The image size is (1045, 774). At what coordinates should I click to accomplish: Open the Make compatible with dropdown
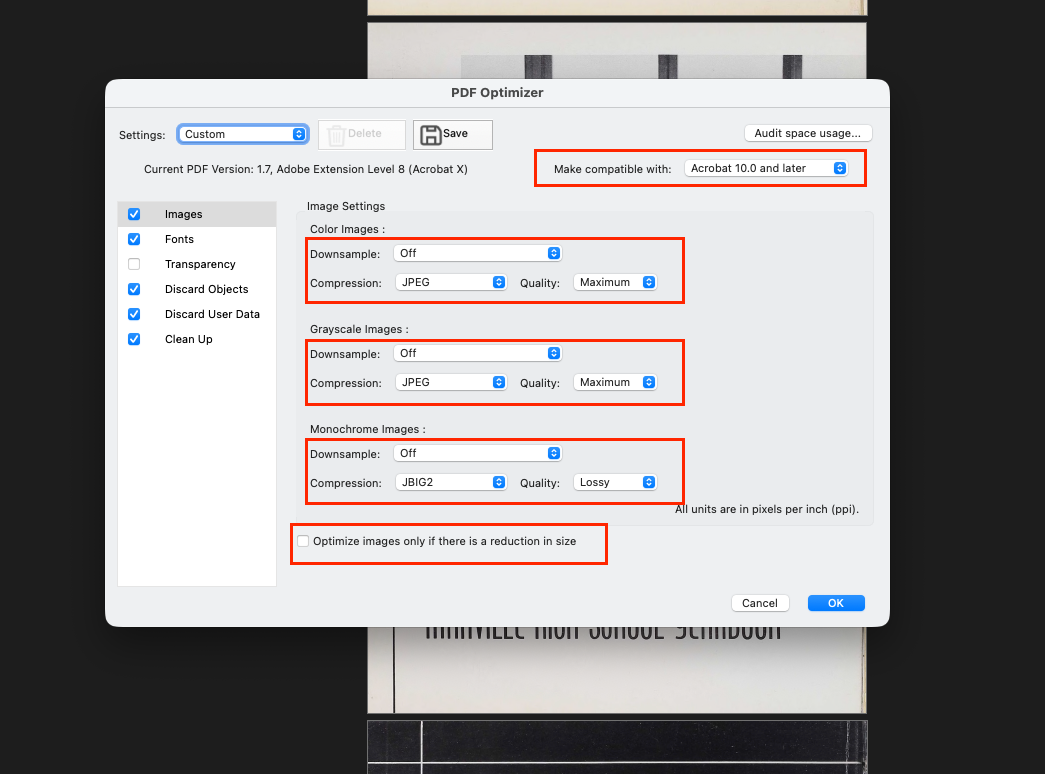pos(766,169)
